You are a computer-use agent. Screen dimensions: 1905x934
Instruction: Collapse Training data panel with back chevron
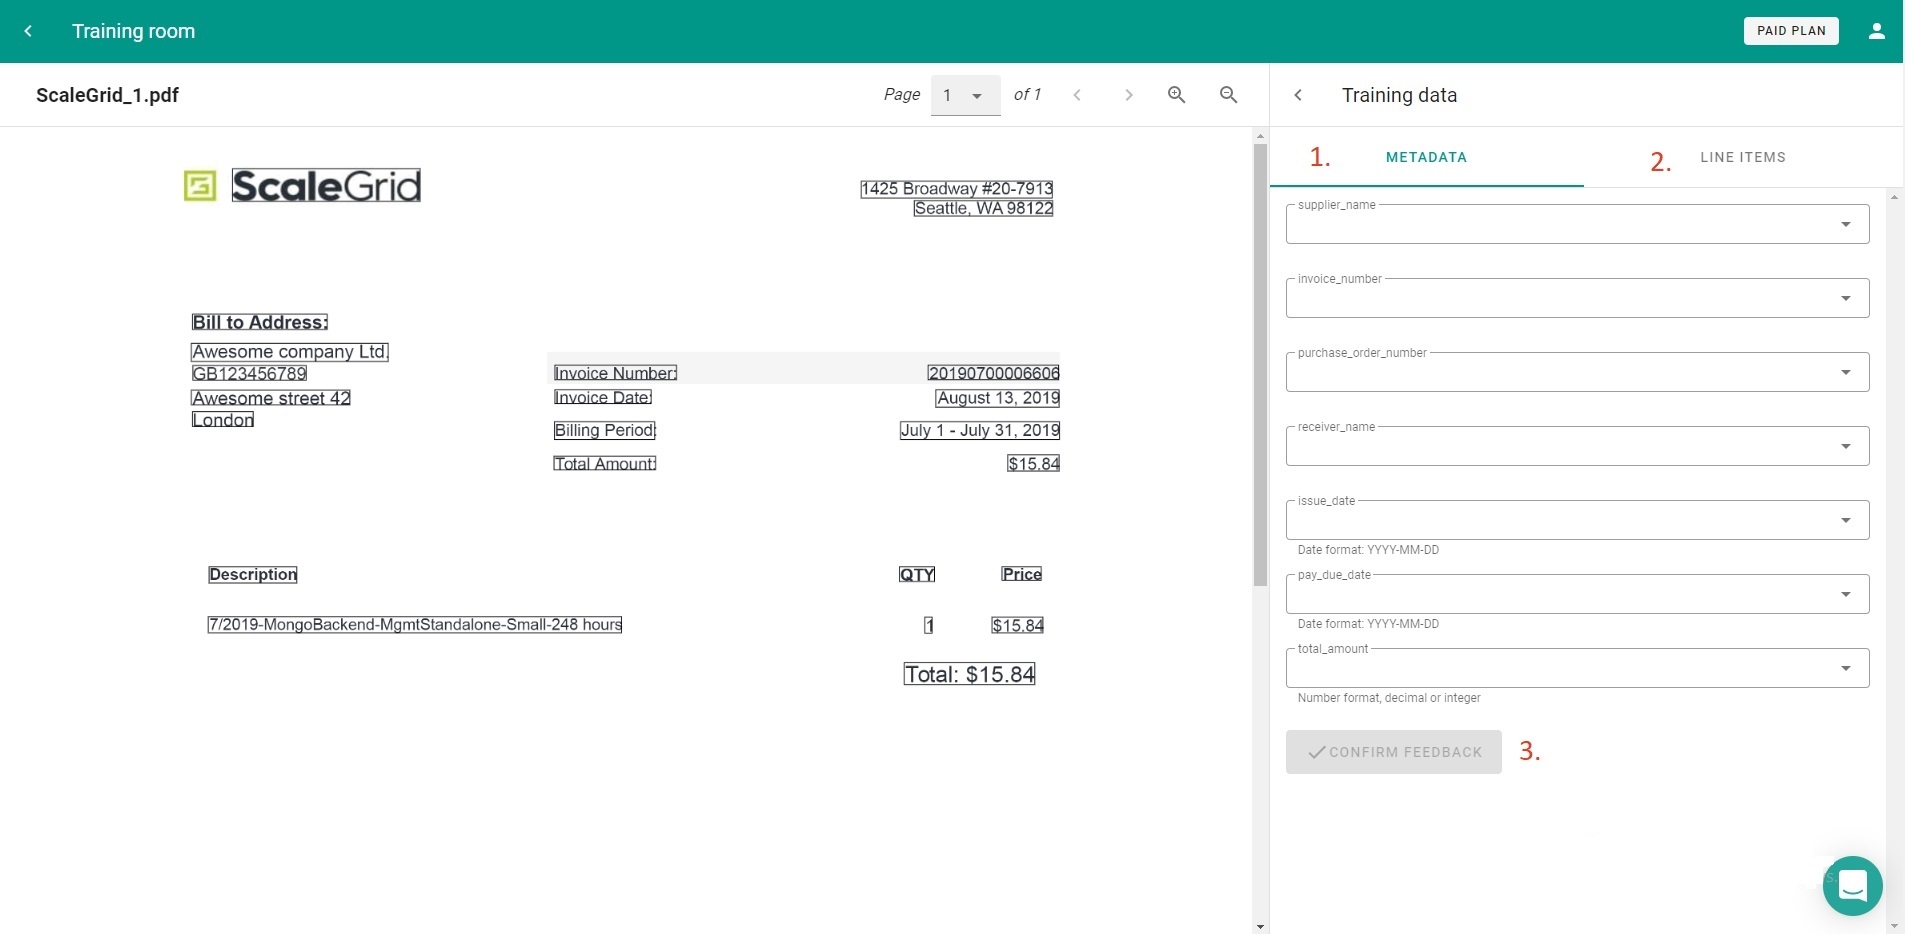tap(1298, 95)
